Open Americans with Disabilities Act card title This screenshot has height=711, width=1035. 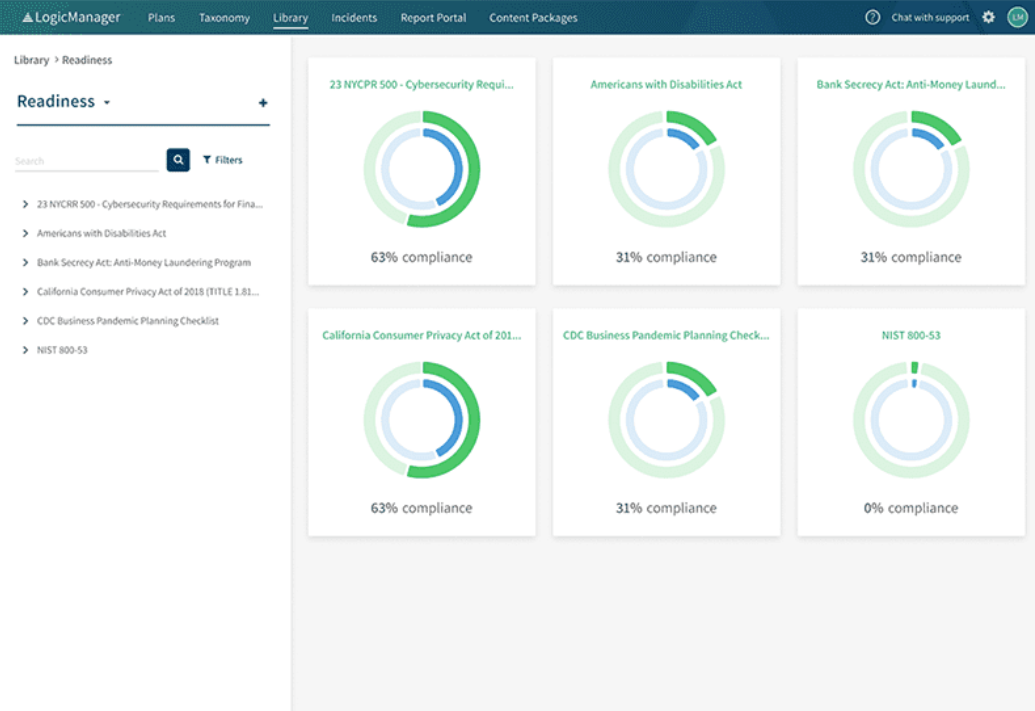[x=666, y=85]
